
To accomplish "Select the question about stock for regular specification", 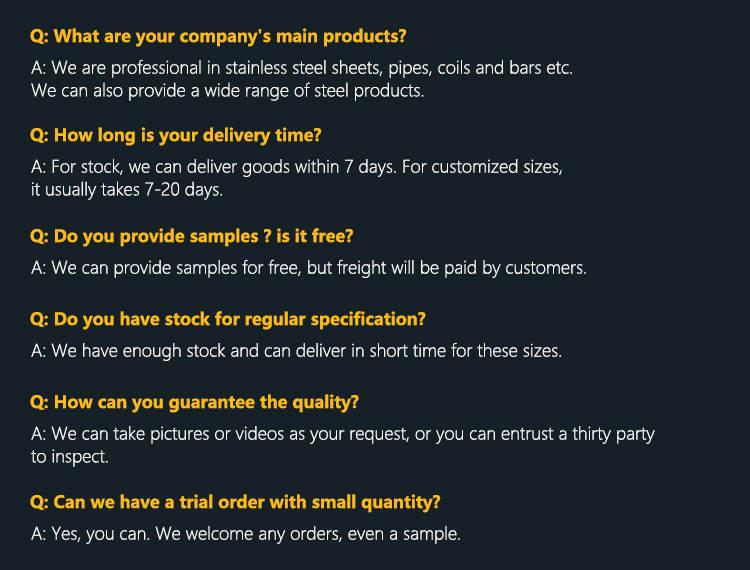I will coord(227,320).
